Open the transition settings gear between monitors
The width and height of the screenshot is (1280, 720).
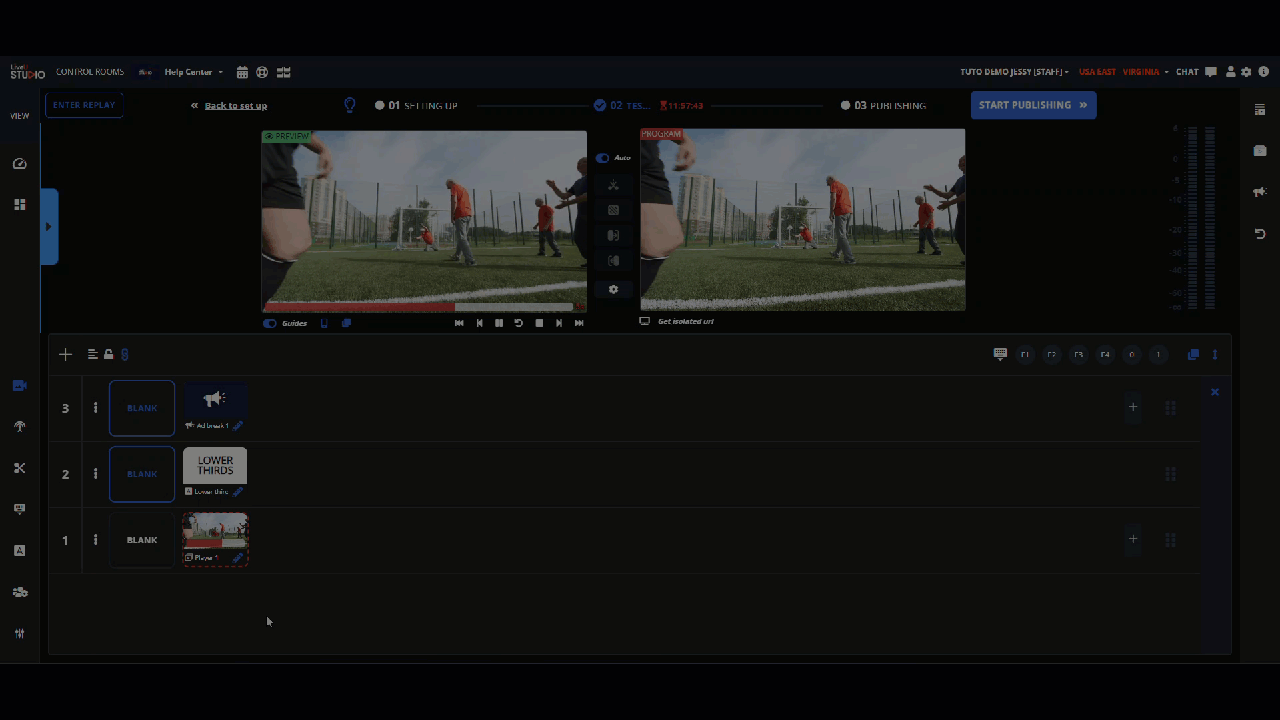pos(613,289)
